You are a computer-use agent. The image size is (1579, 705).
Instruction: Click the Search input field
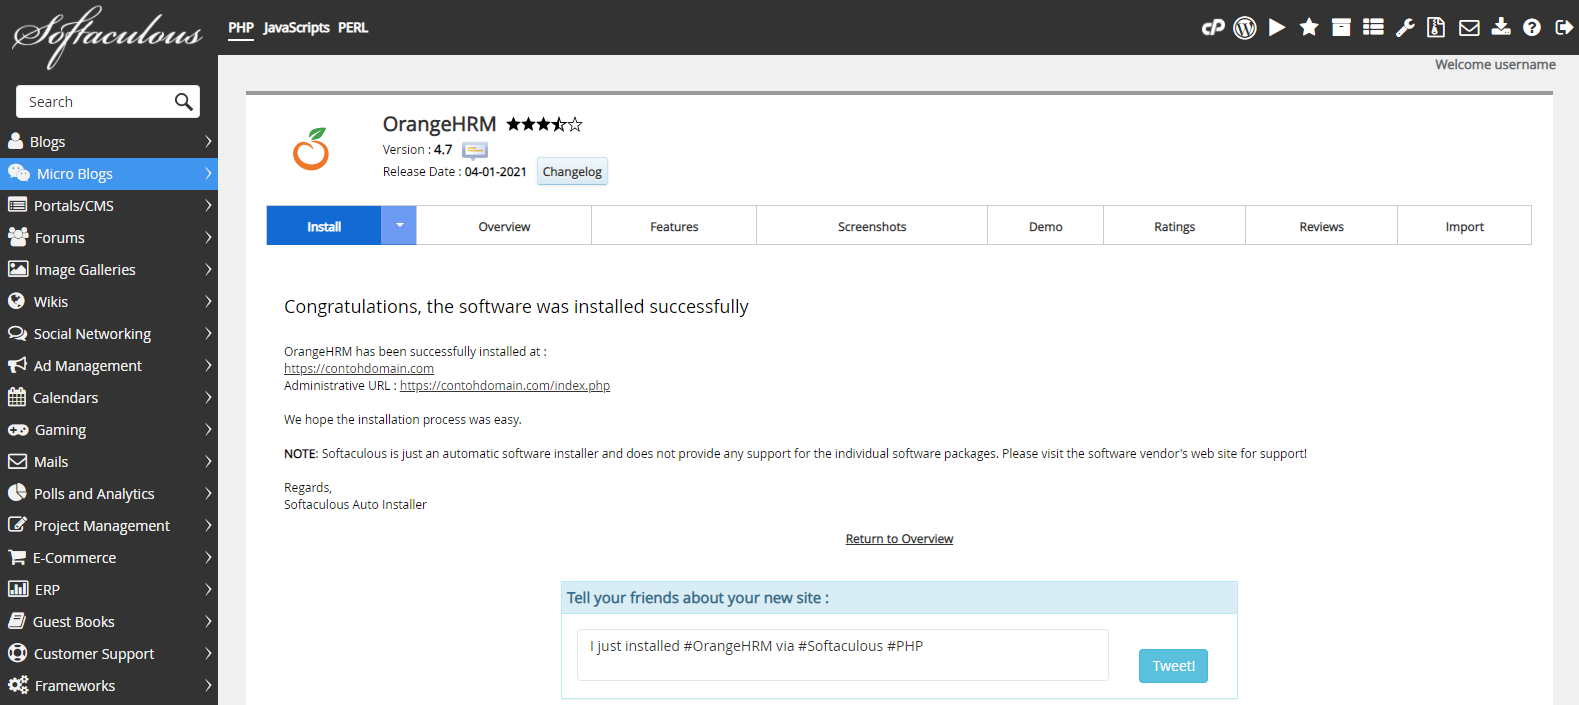[95, 102]
